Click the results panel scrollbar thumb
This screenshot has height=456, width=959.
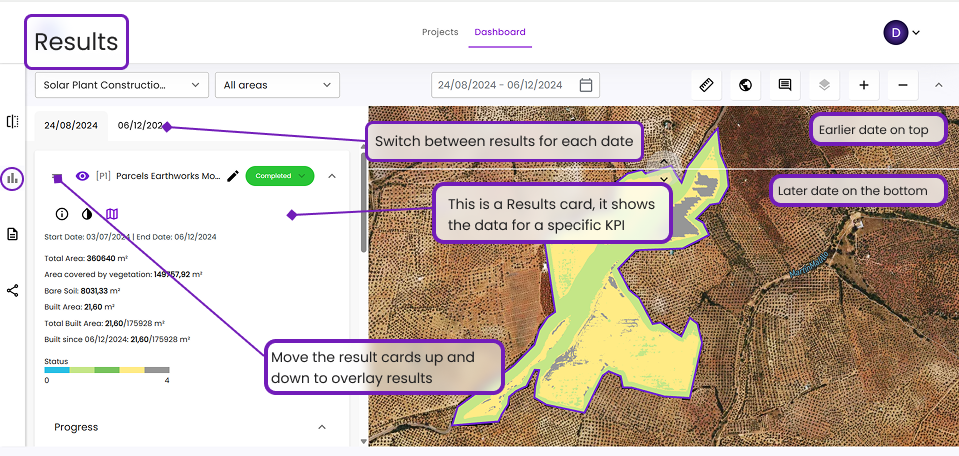(363, 204)
